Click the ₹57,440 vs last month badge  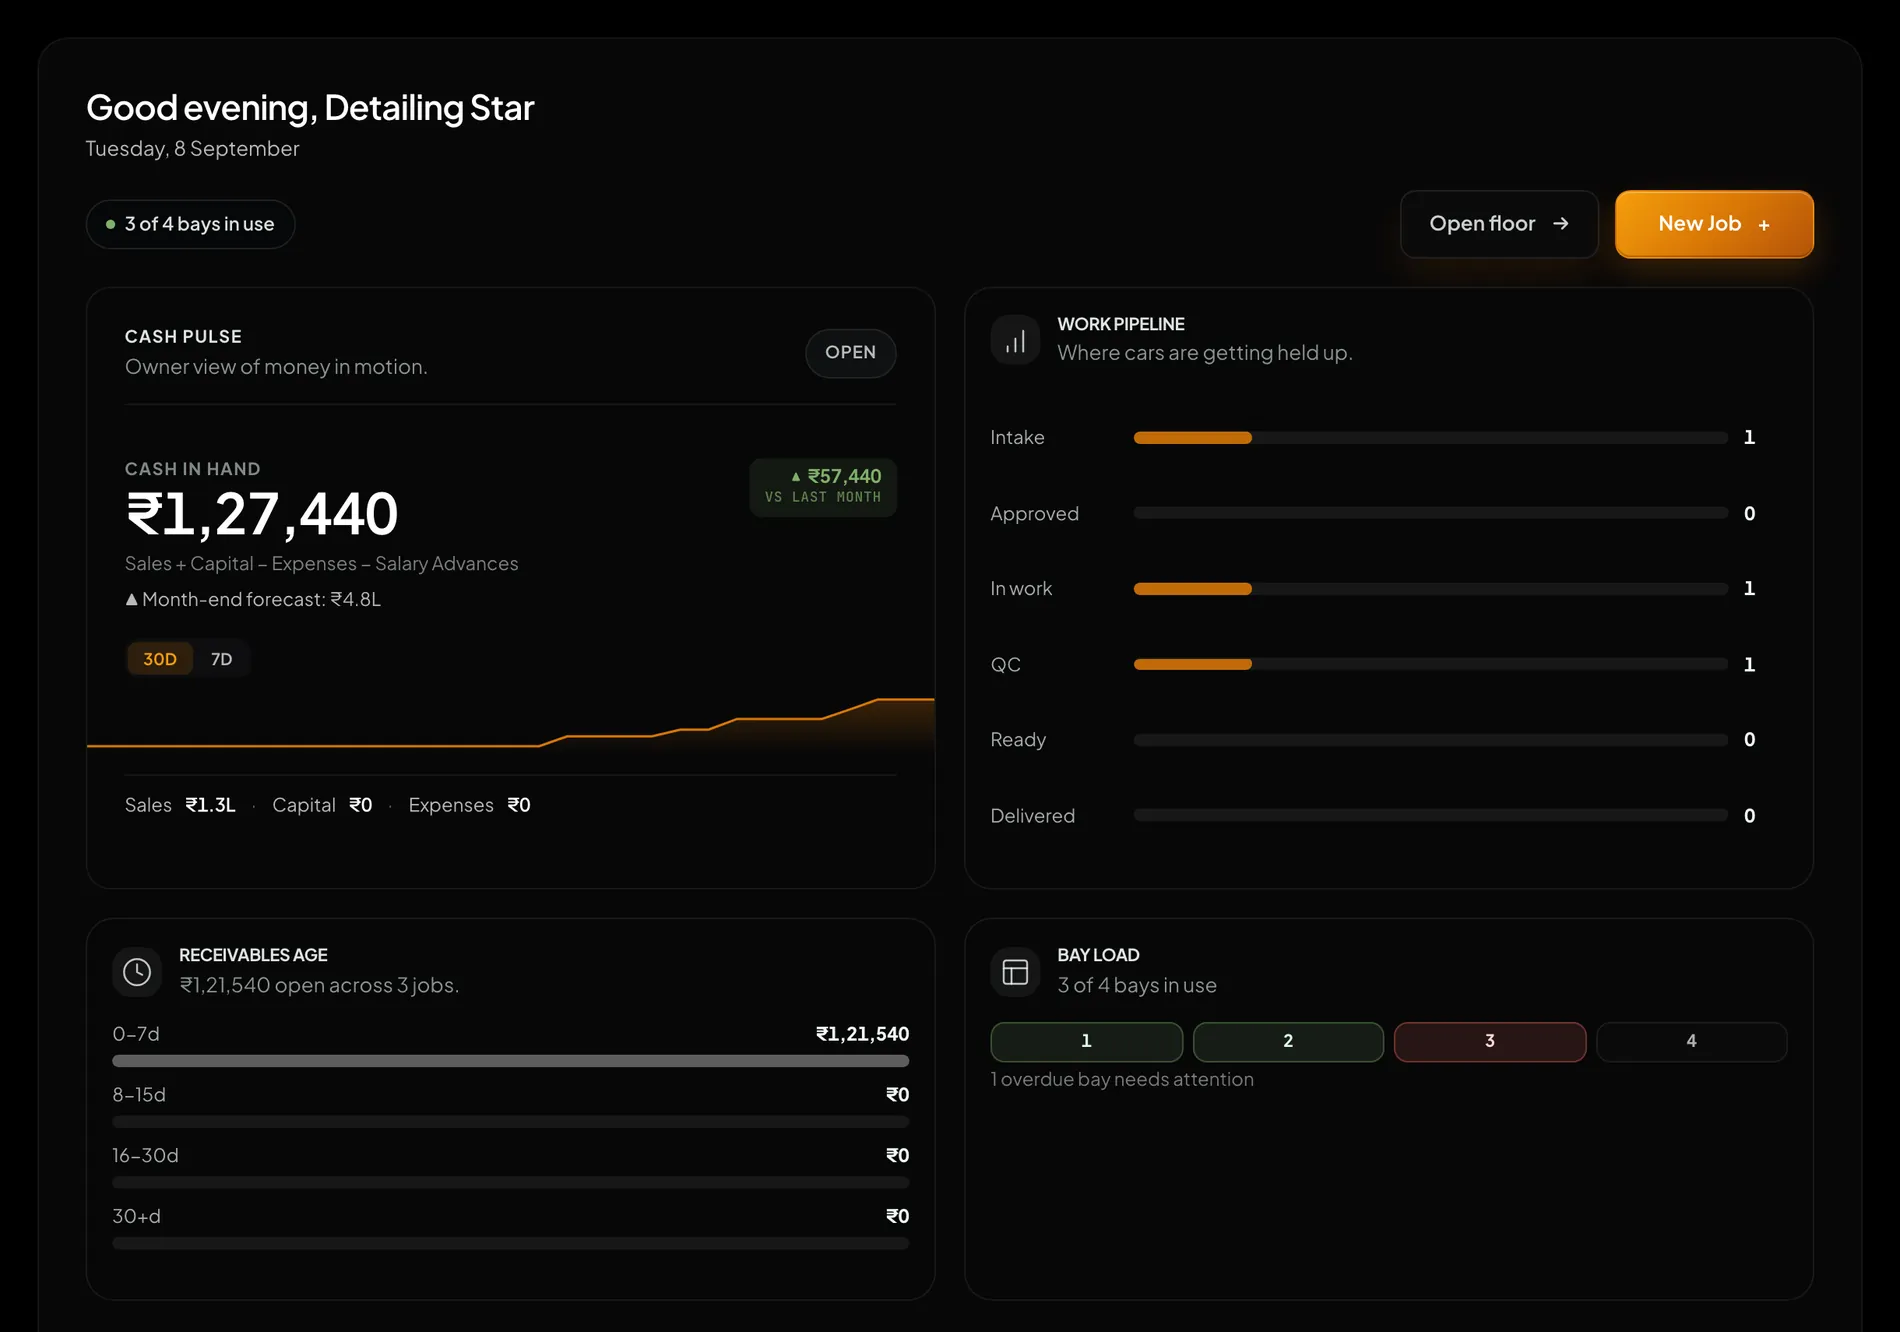point(823,487)
